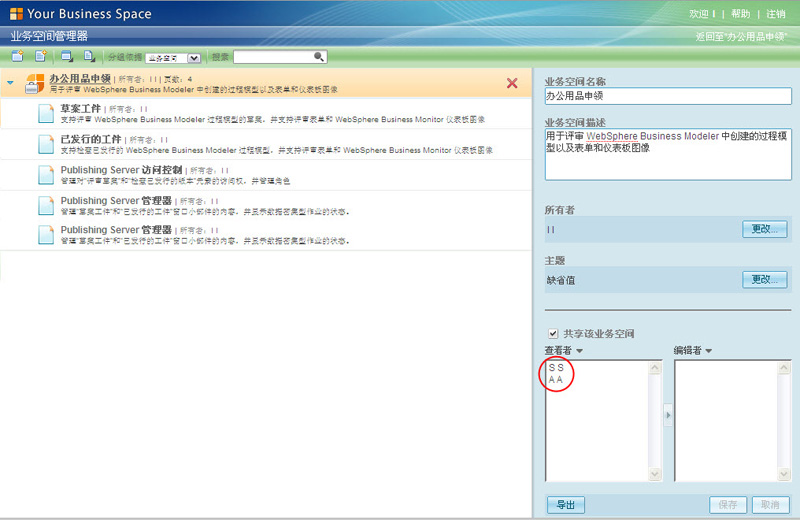800x520 pixels.
Task: Open the 查看者 dropdown arrow
Action: coord(579,351)
